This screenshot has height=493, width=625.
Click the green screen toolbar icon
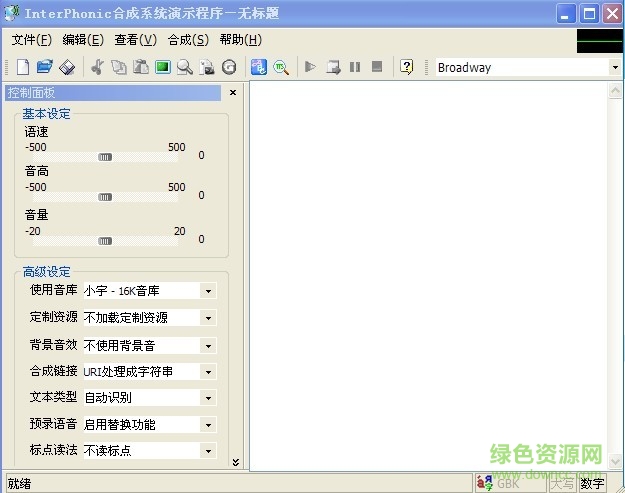click(x=162, y=67)
